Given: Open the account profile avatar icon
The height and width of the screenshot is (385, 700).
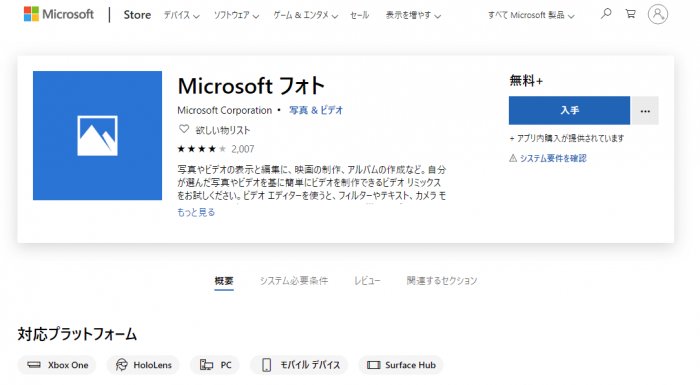Looking at the screenshot, I should [658, 14].
